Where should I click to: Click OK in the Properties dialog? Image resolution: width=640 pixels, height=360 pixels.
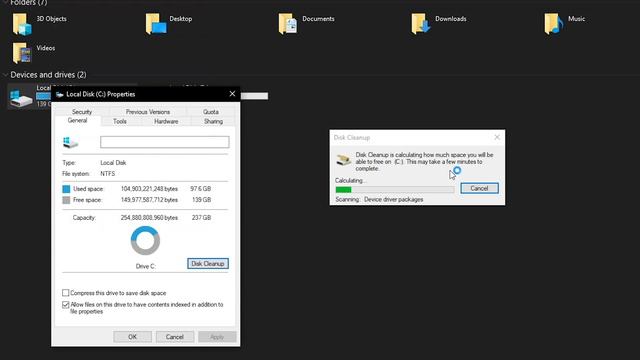[x=133, y=337]
